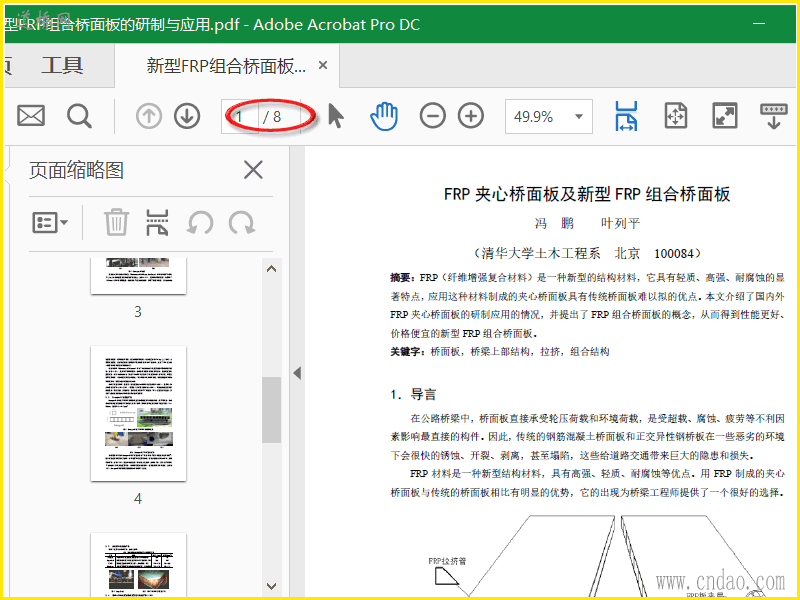Click thumbnail scrollbar up arrow
Screen dimensions: 800x600
pyautogui.click(x=271, y=268)
